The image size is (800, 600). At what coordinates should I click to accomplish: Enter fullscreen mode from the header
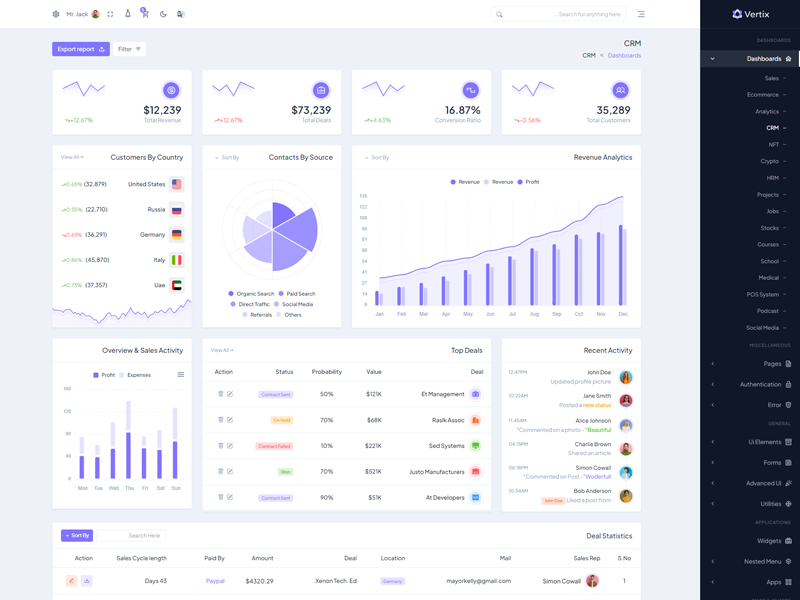coord(111,14)
